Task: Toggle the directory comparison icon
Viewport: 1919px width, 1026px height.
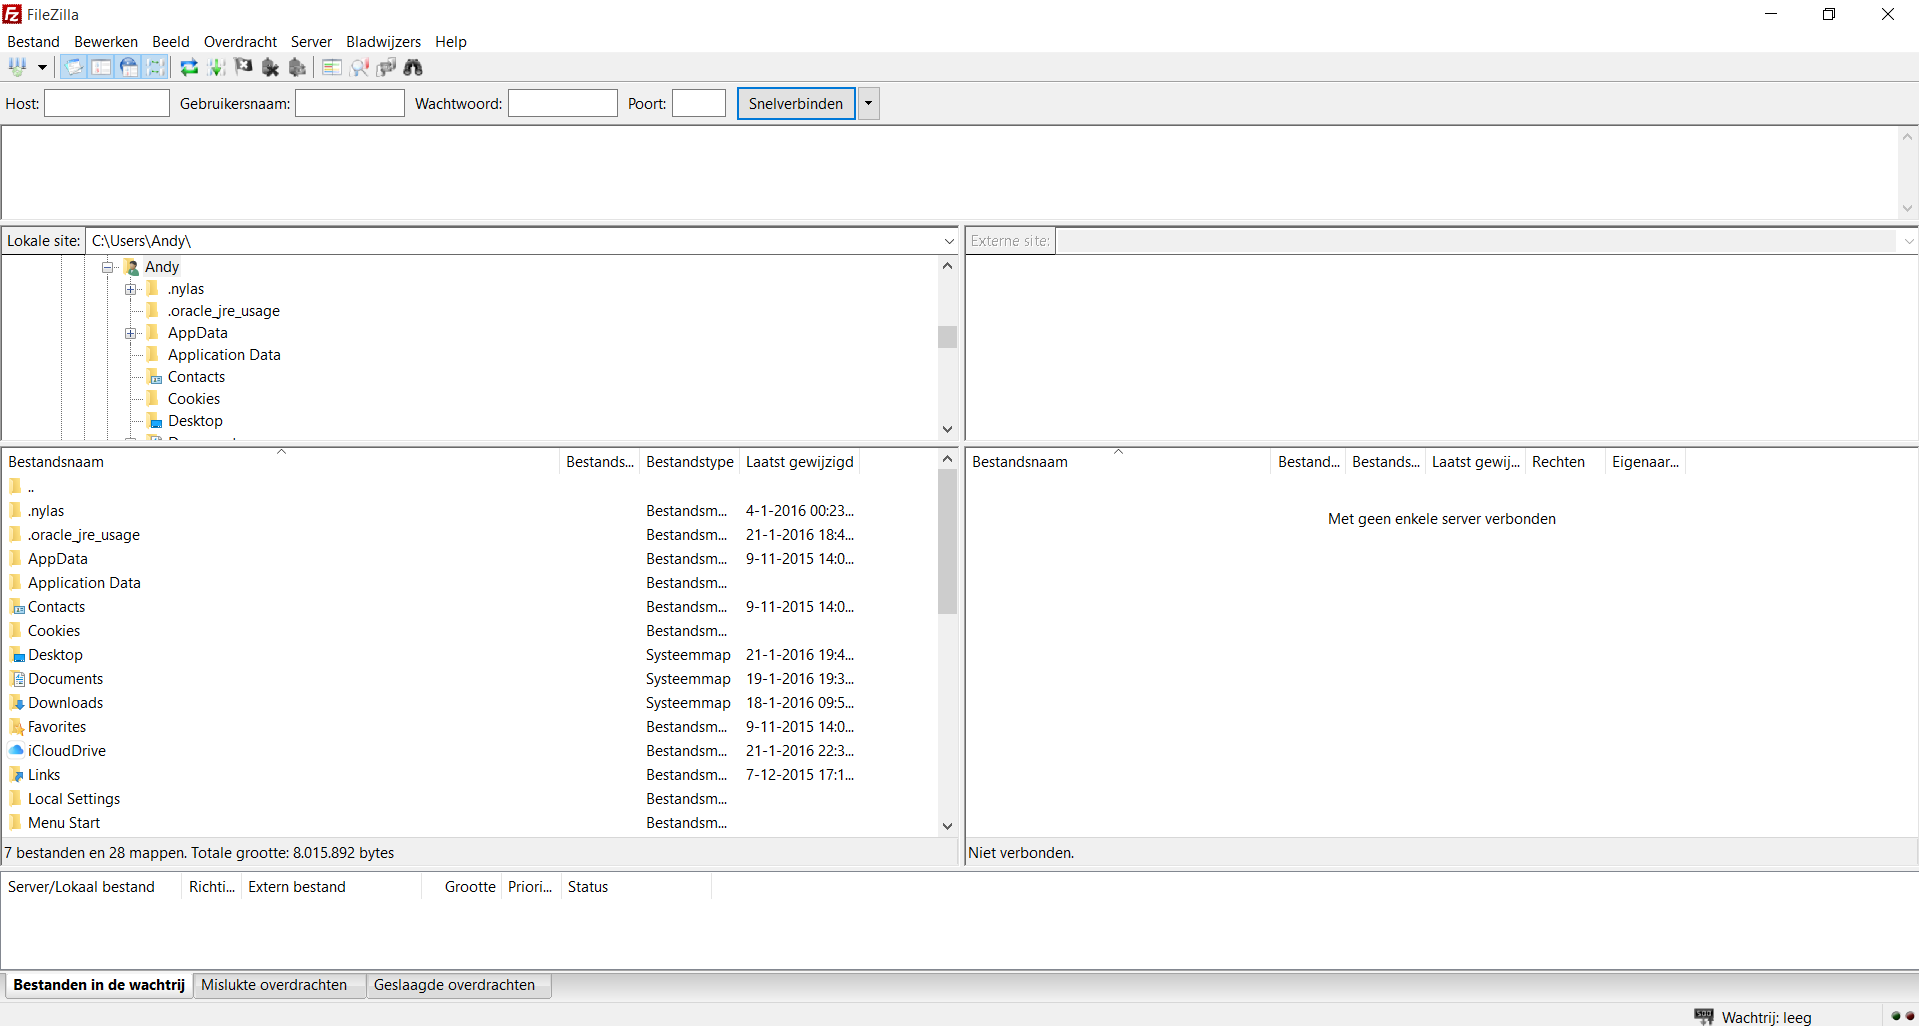Action: tap(359, 67)
